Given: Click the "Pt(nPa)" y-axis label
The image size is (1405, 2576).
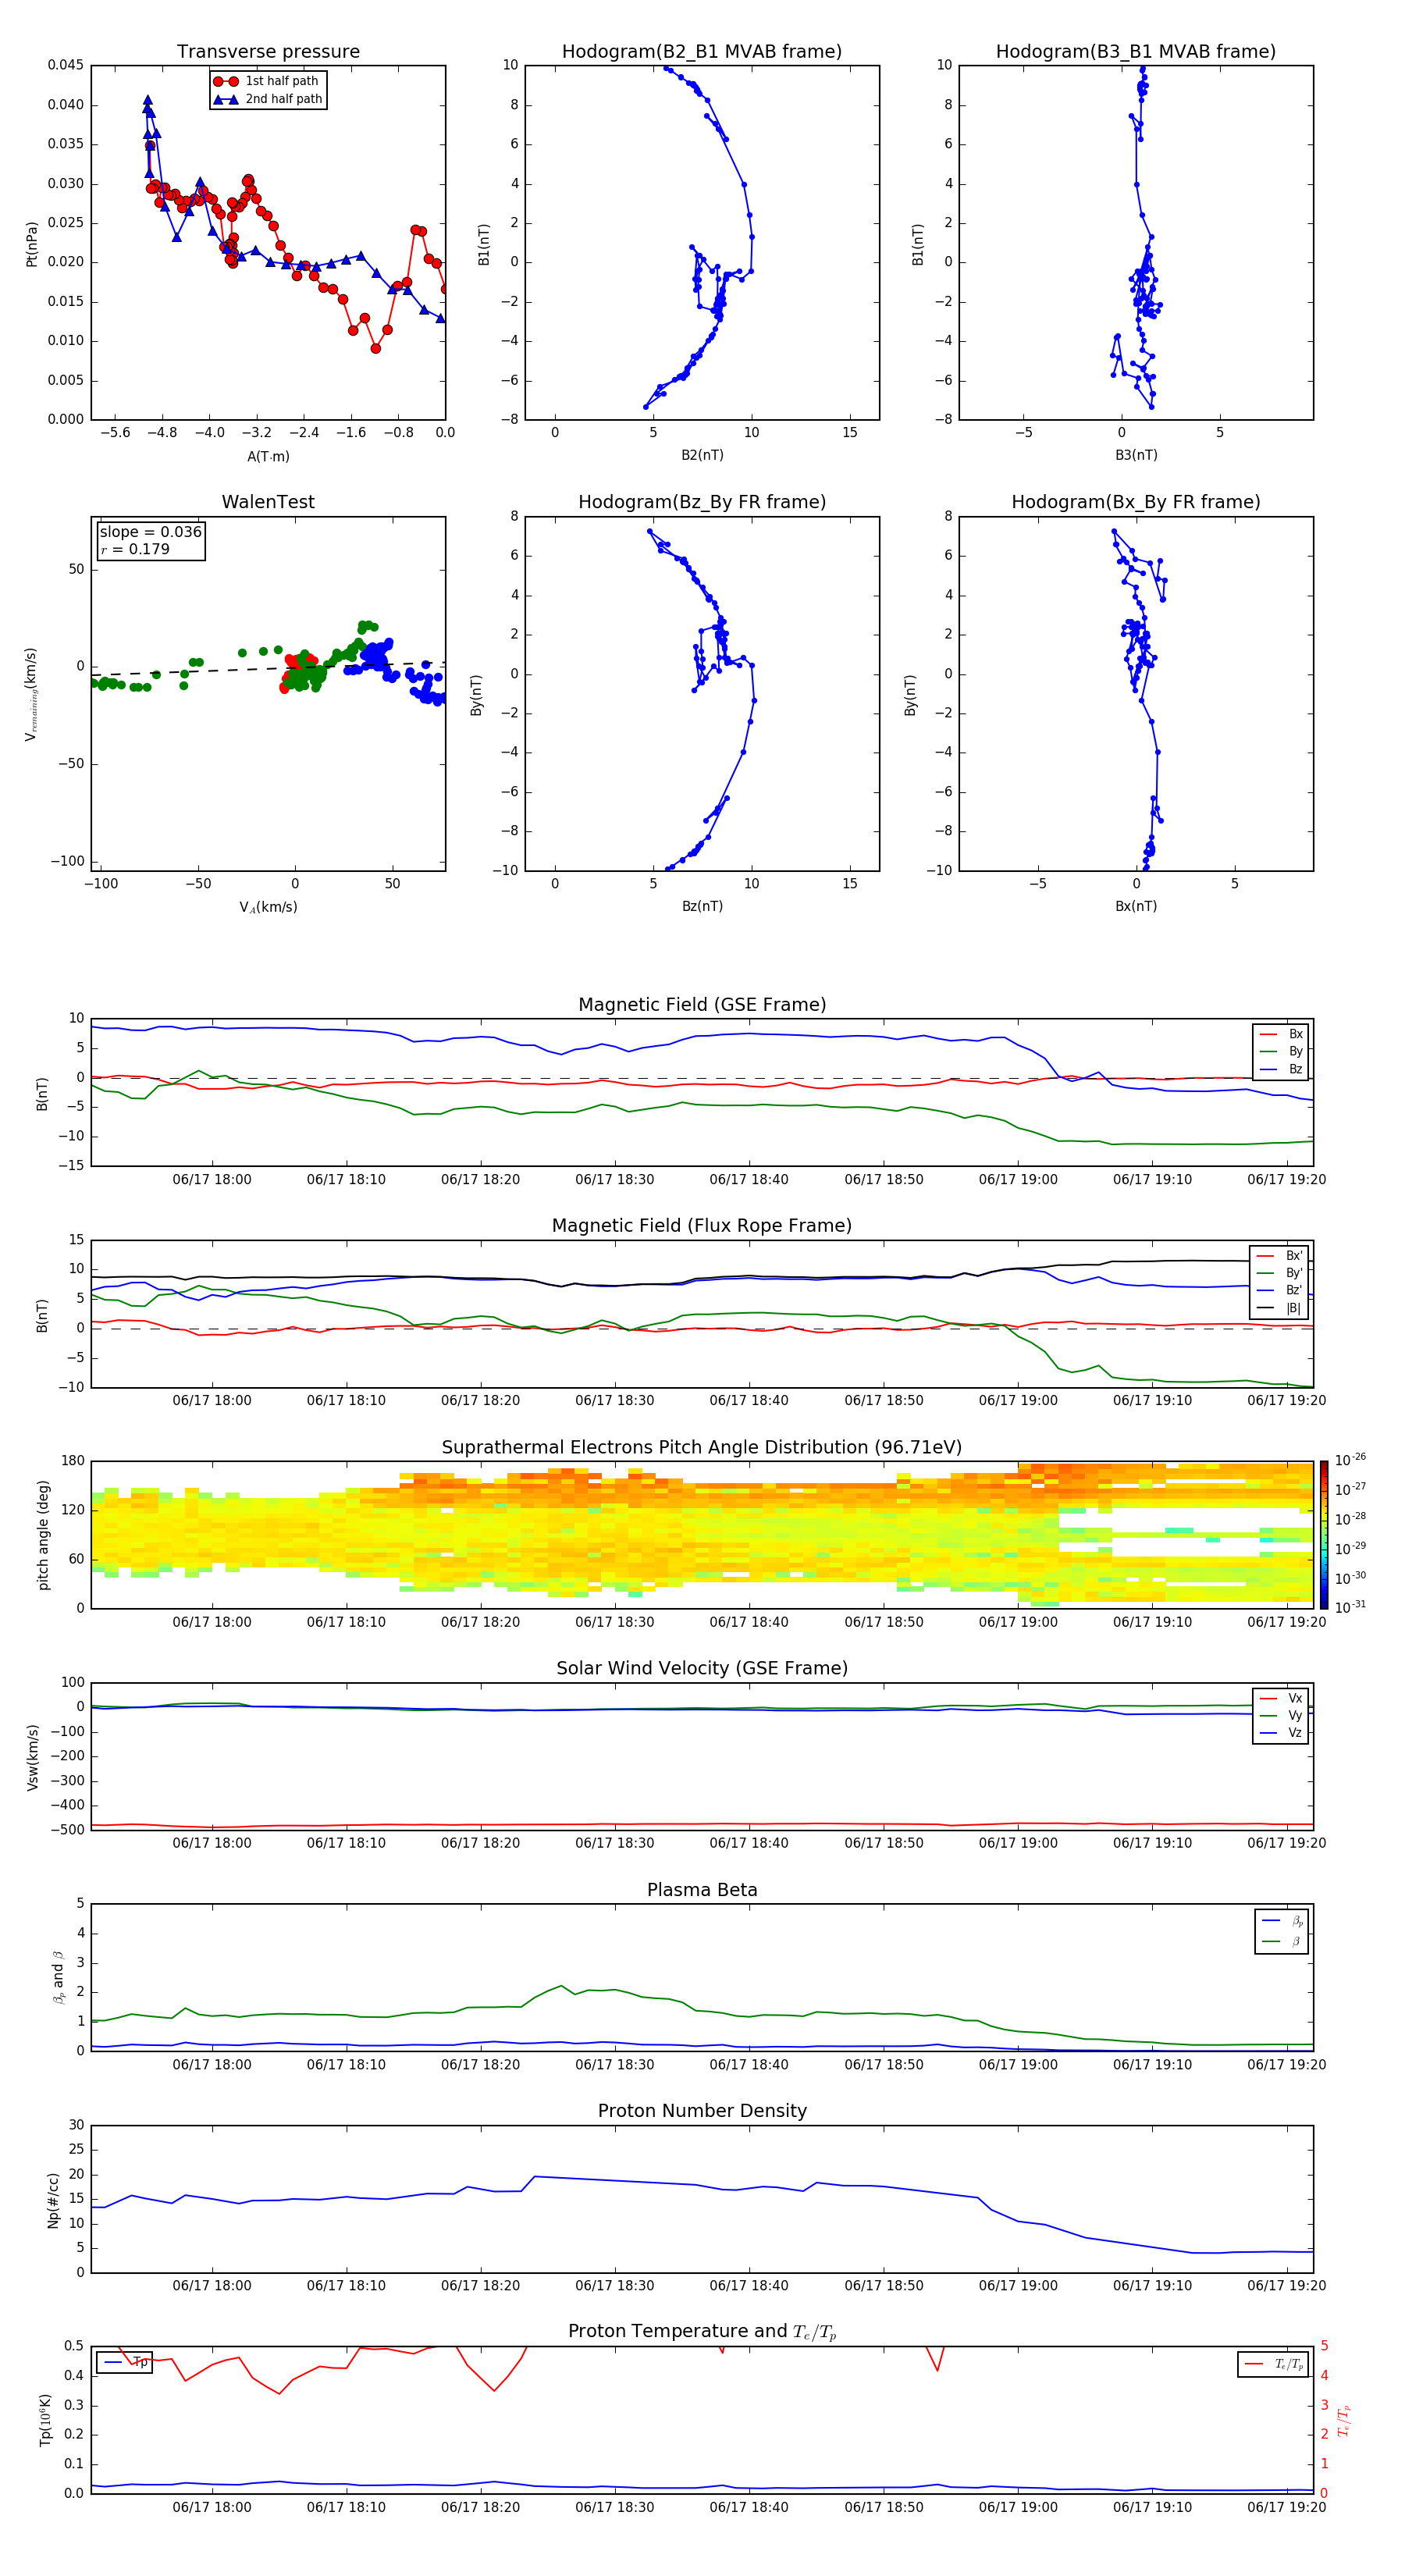Looking at the screenshot, I should (32, 243).
